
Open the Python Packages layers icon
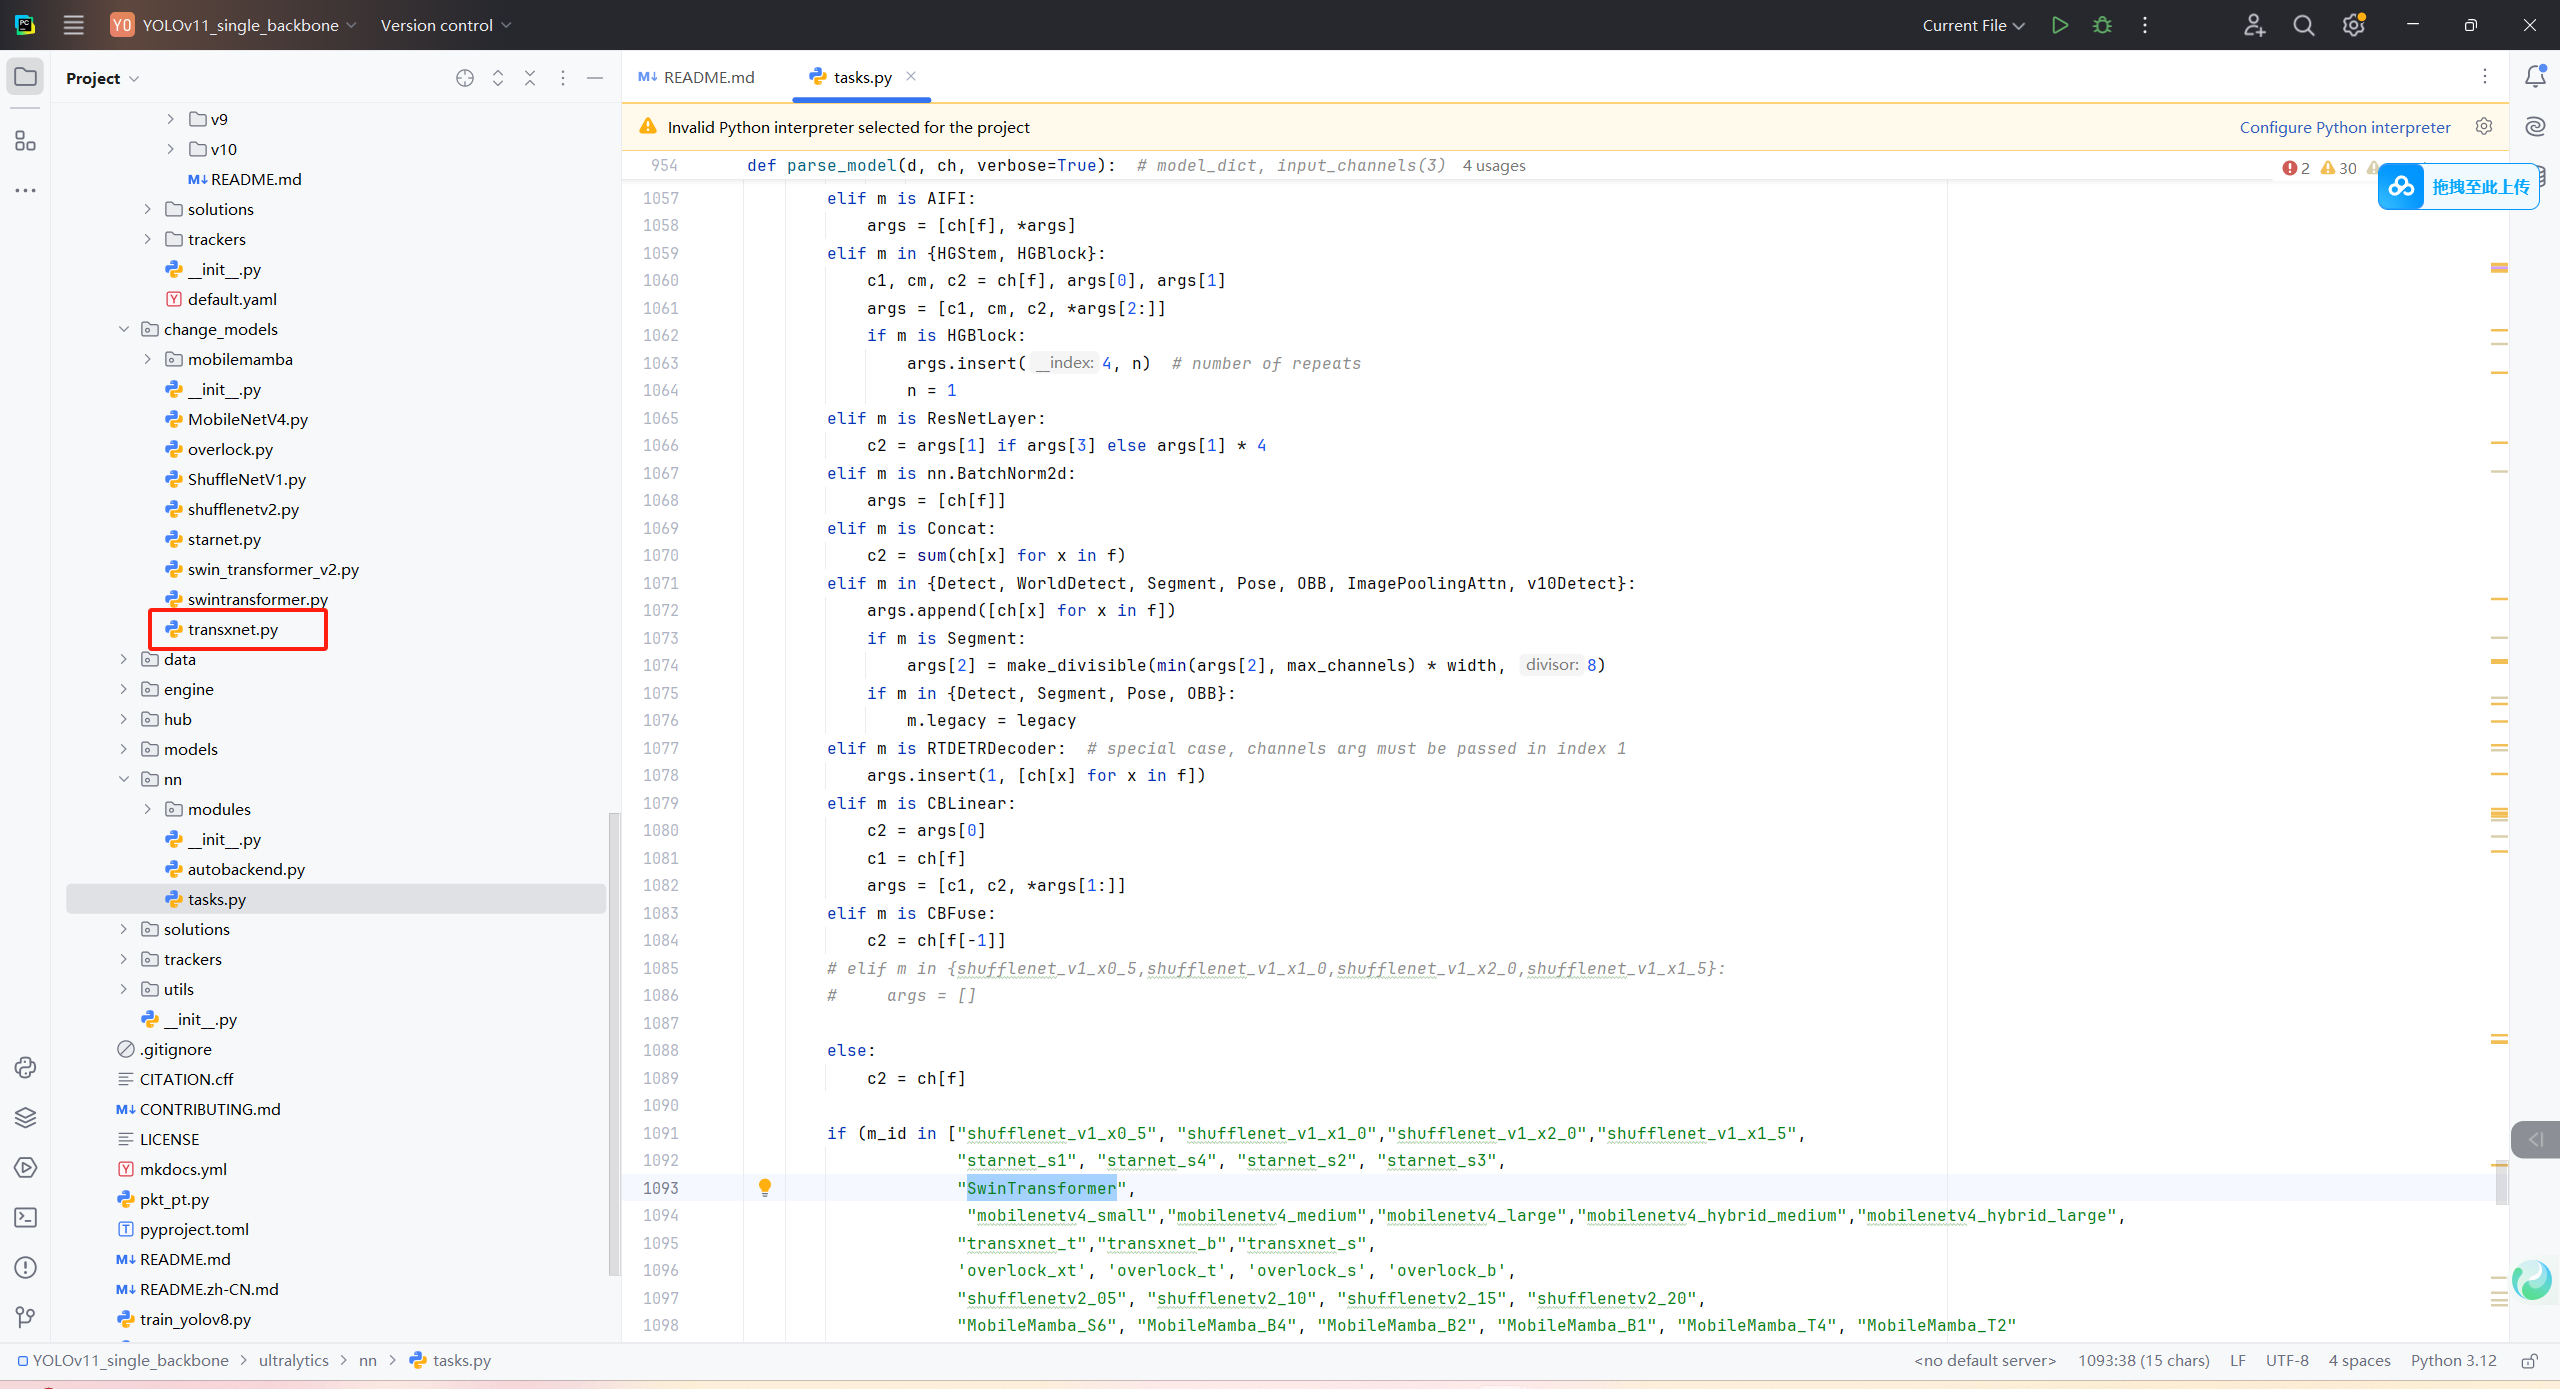[26, 1117]
